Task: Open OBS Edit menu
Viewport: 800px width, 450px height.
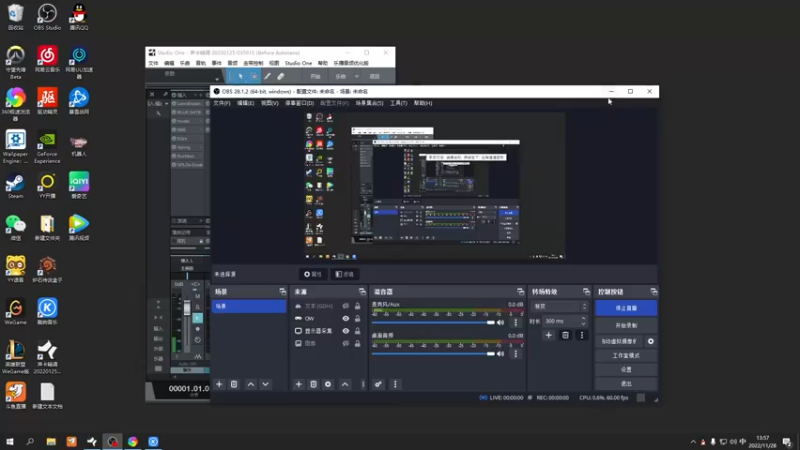Action: 245,103
